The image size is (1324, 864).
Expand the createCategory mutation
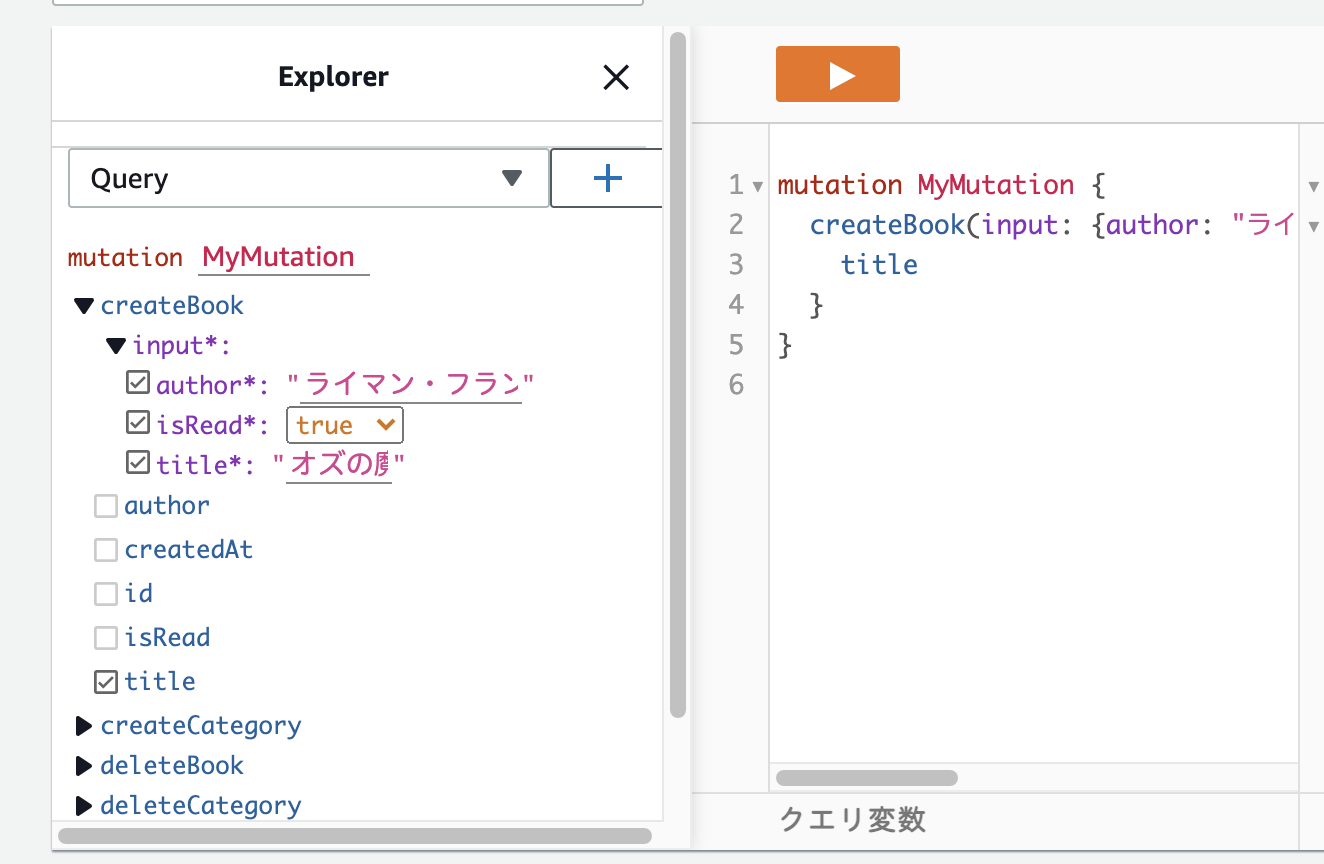pyautogui.click(x=84, y=726)
